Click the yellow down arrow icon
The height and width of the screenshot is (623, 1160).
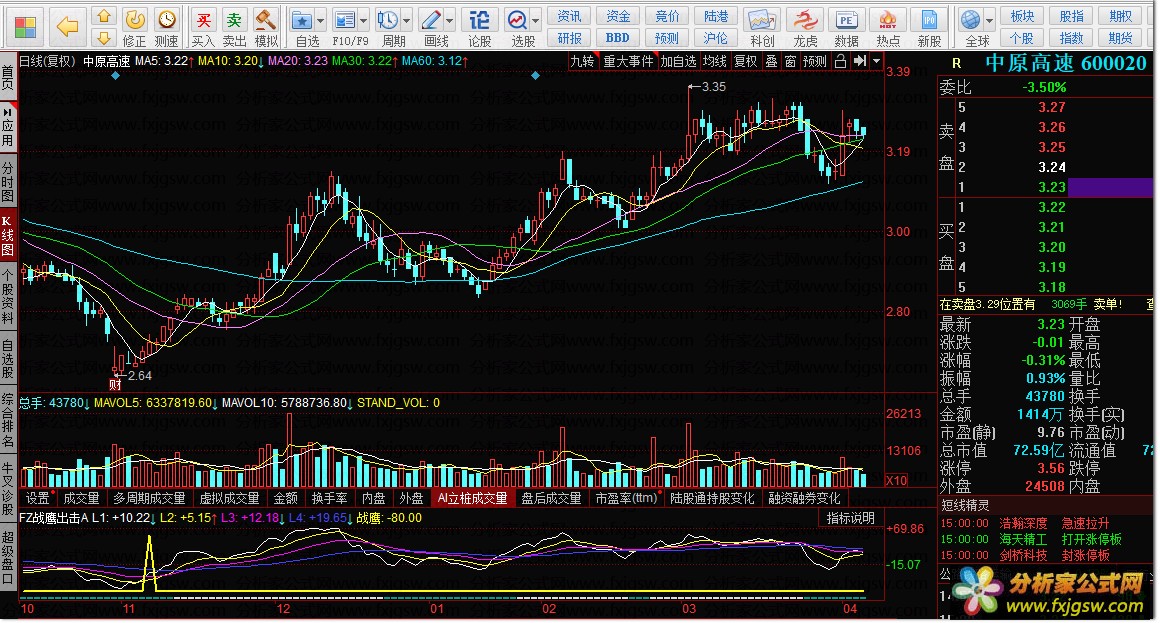click(x=104, y=38)
